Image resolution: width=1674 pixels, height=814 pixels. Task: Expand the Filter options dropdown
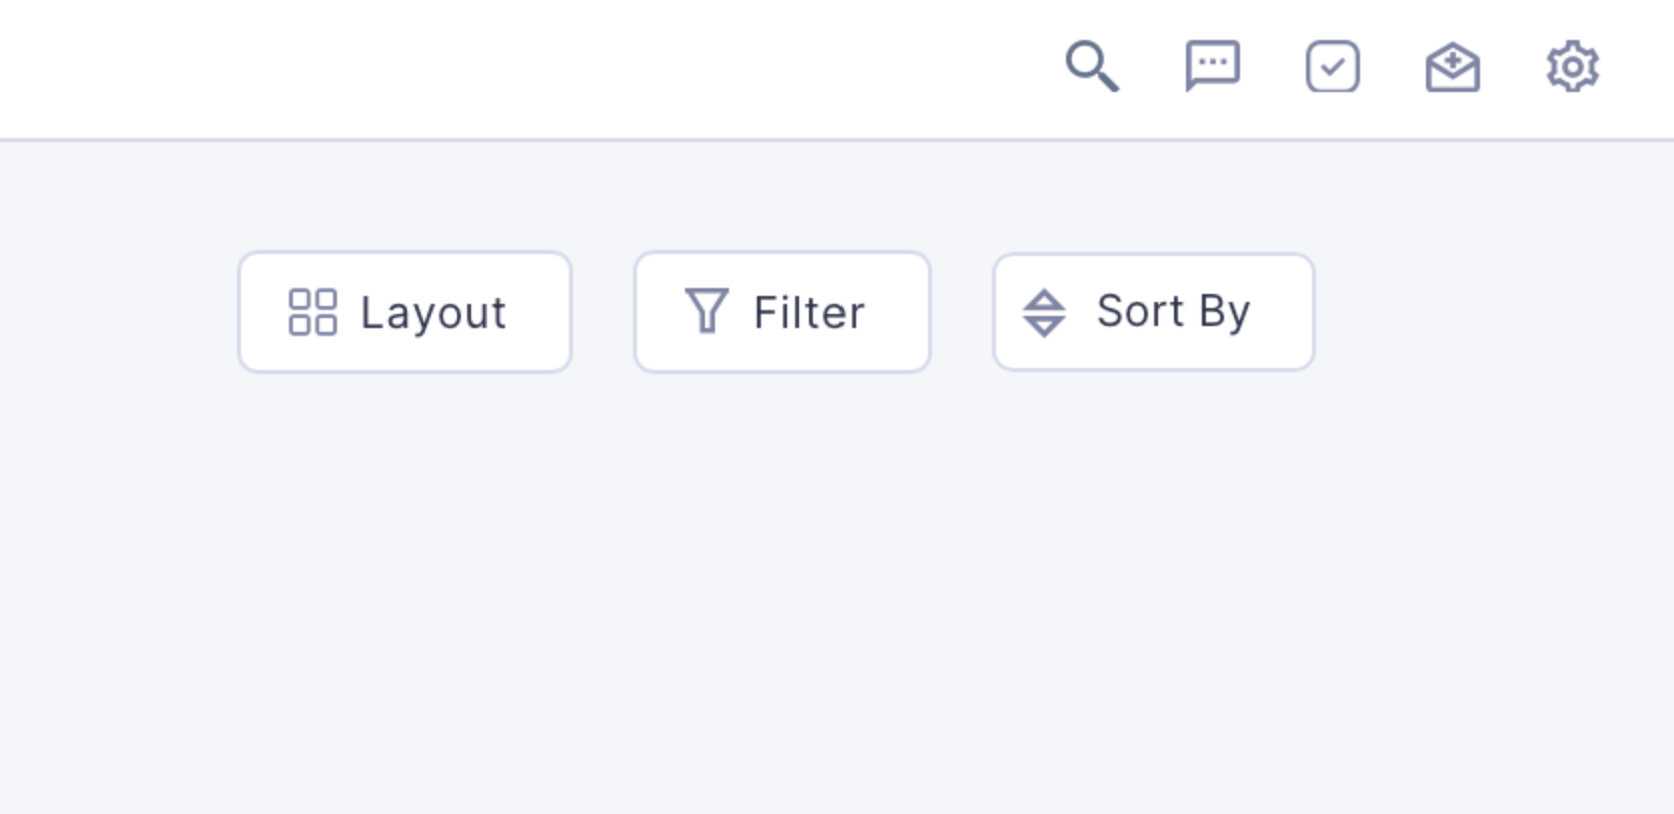[782, 312]
